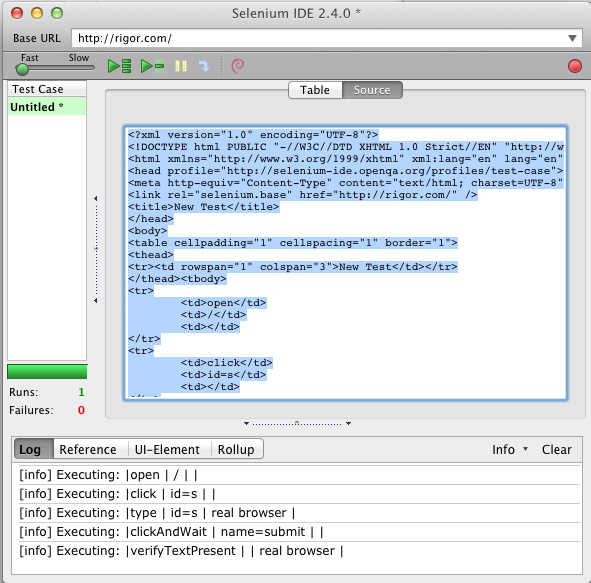Zoom the Selenium IDE window

point(57,13)
